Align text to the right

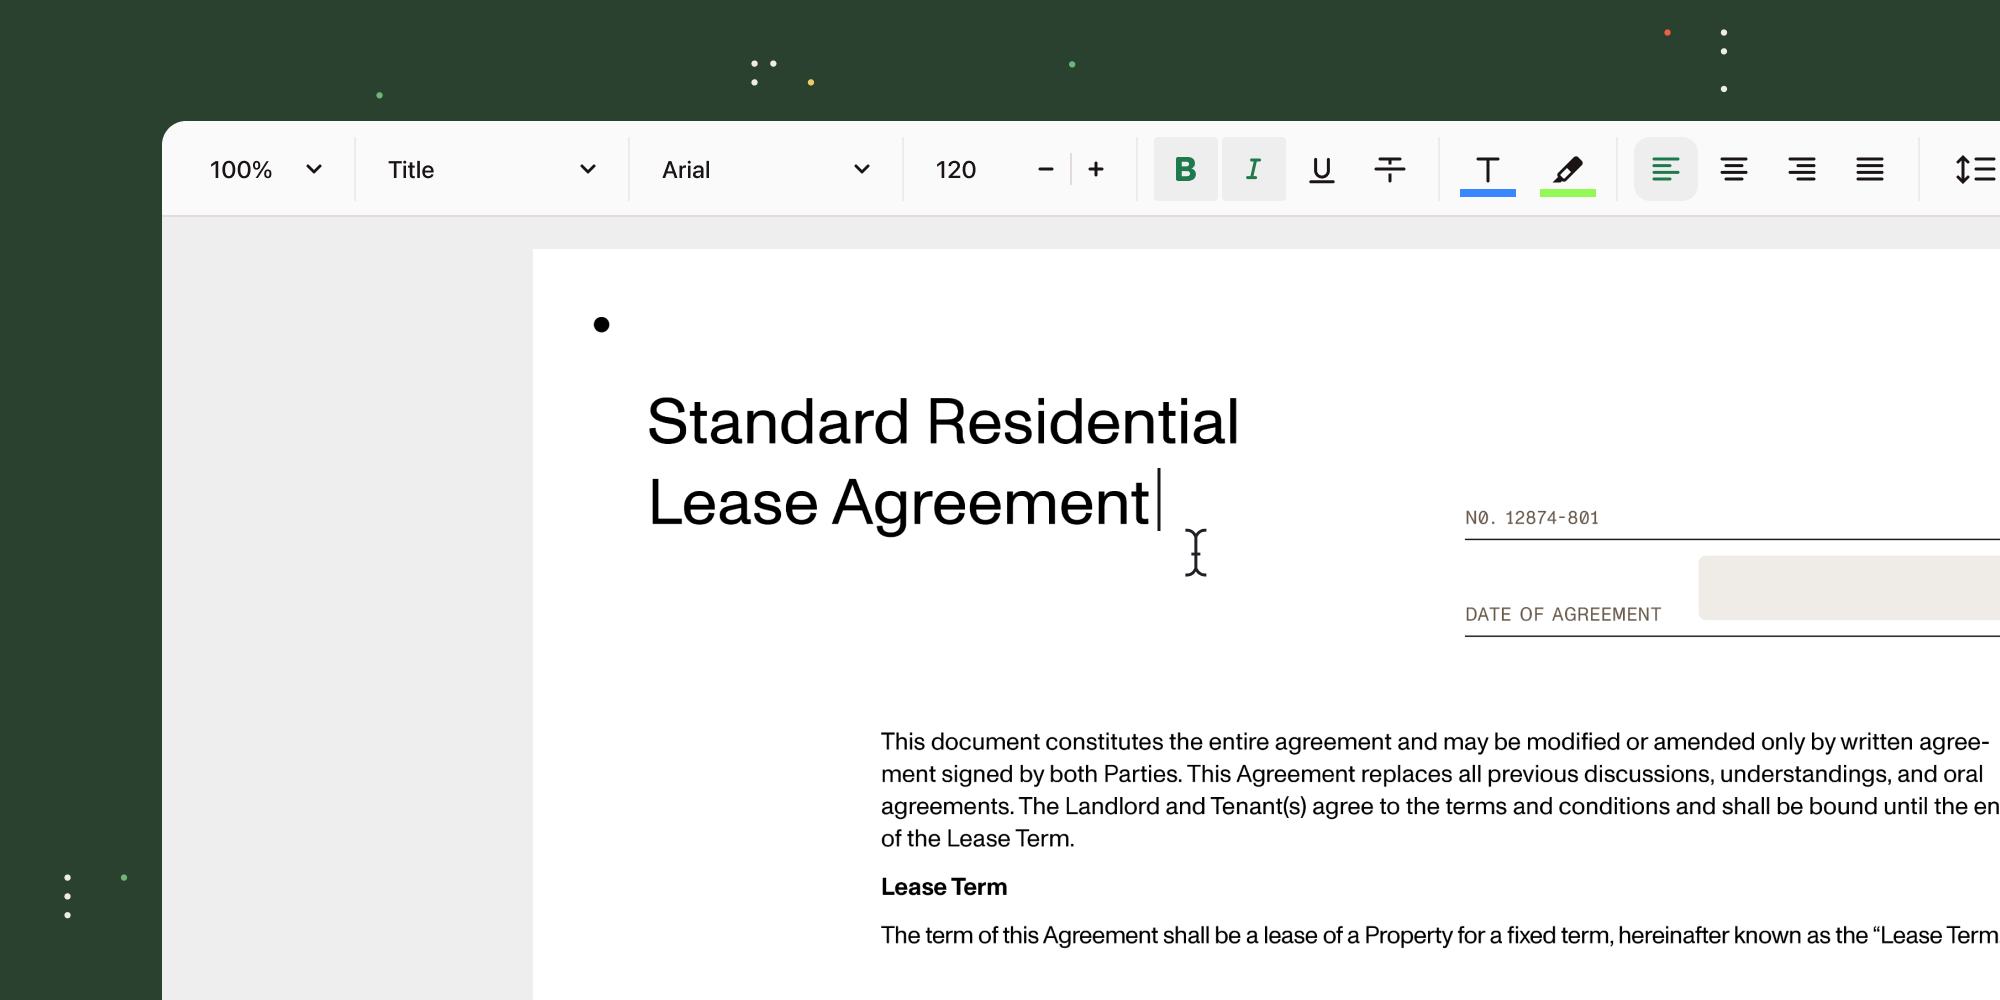(x=1801, y=169)
